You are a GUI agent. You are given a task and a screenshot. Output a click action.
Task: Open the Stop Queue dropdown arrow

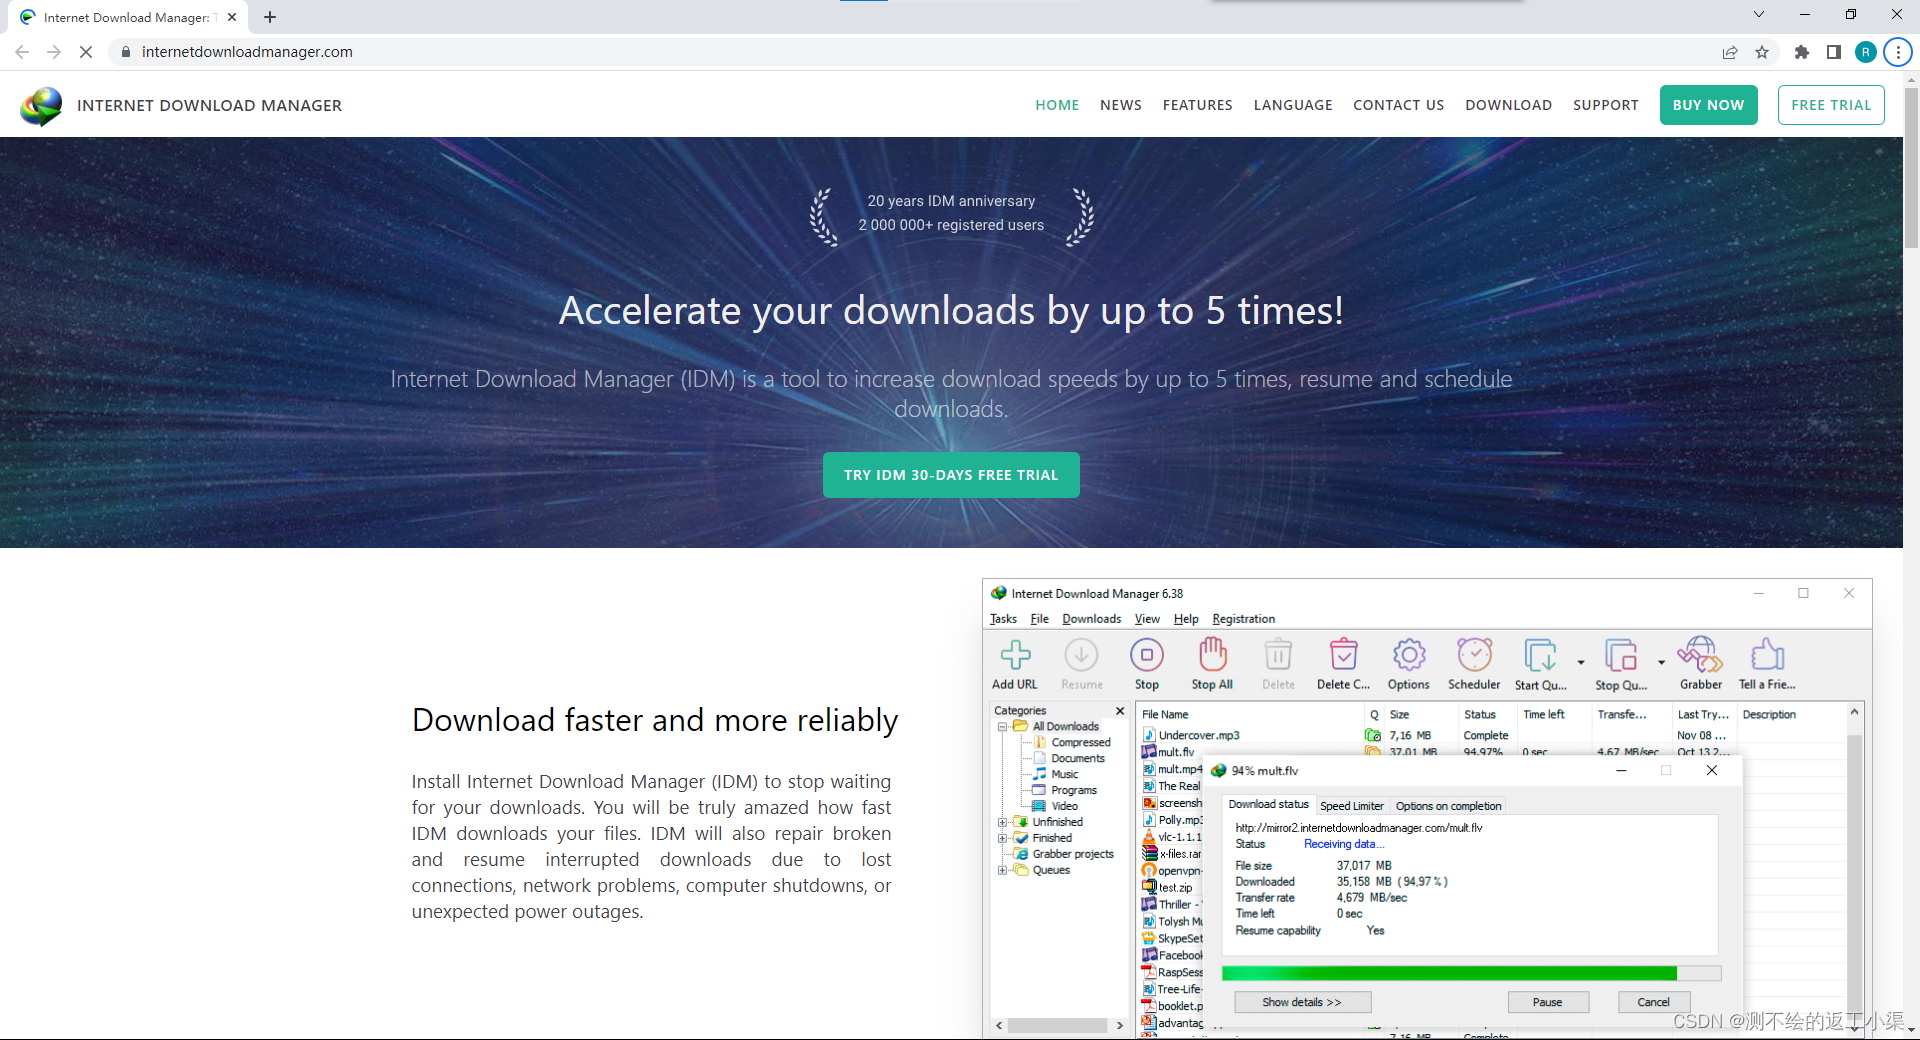(x=1661, y=662)
